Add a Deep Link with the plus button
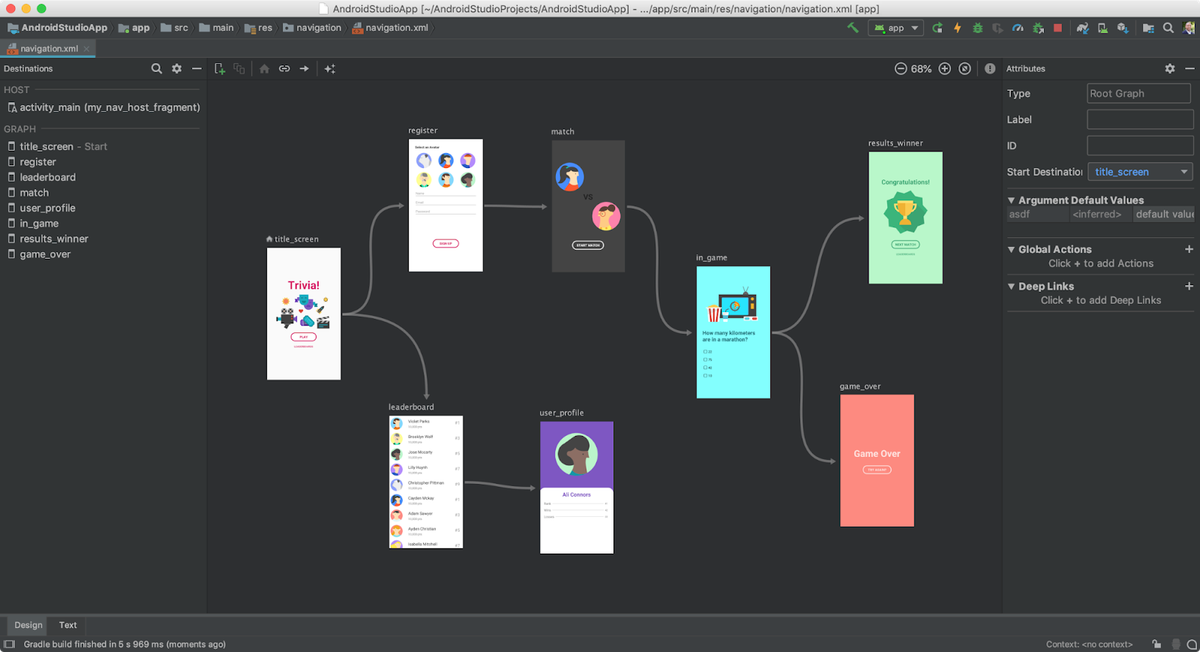The image size is (1200, 652). click(1189, 286)
